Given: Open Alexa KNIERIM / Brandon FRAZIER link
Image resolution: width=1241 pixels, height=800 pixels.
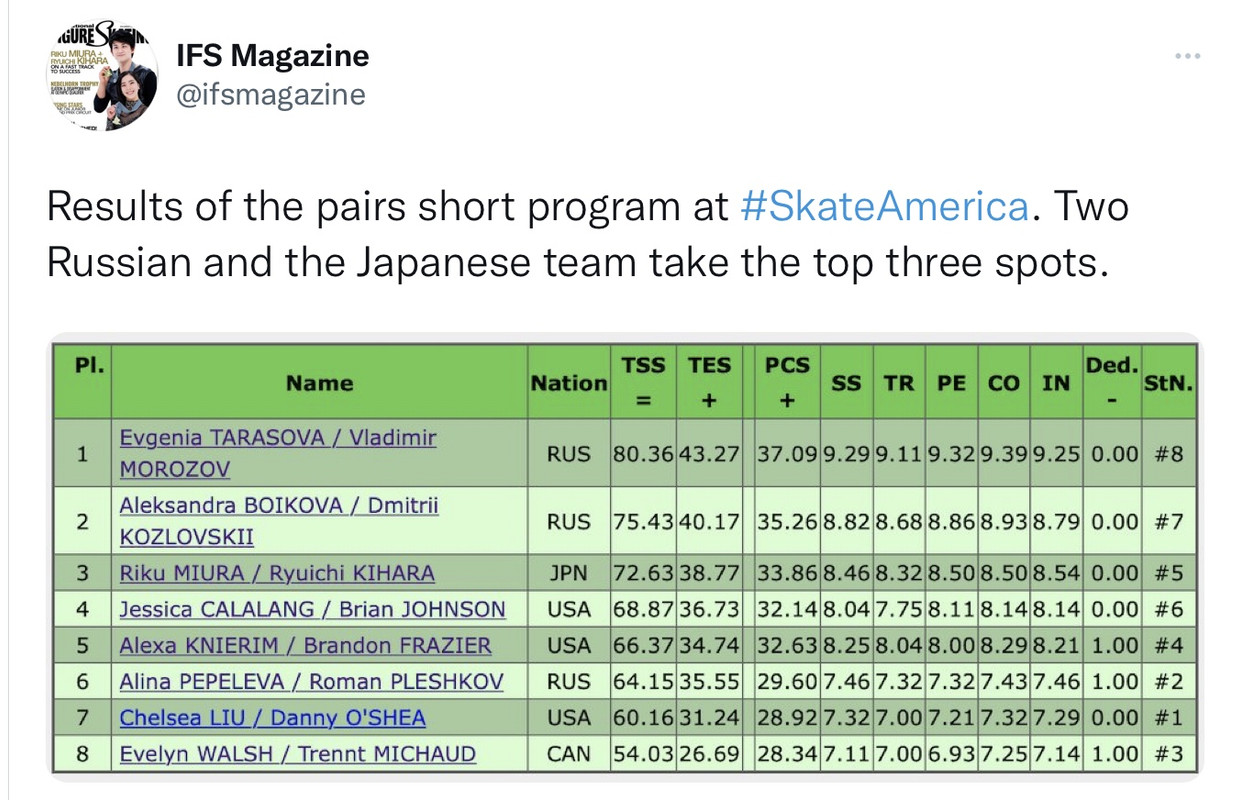Looking at the screenshot, I should pyautogui.click(x=306, y=646).
